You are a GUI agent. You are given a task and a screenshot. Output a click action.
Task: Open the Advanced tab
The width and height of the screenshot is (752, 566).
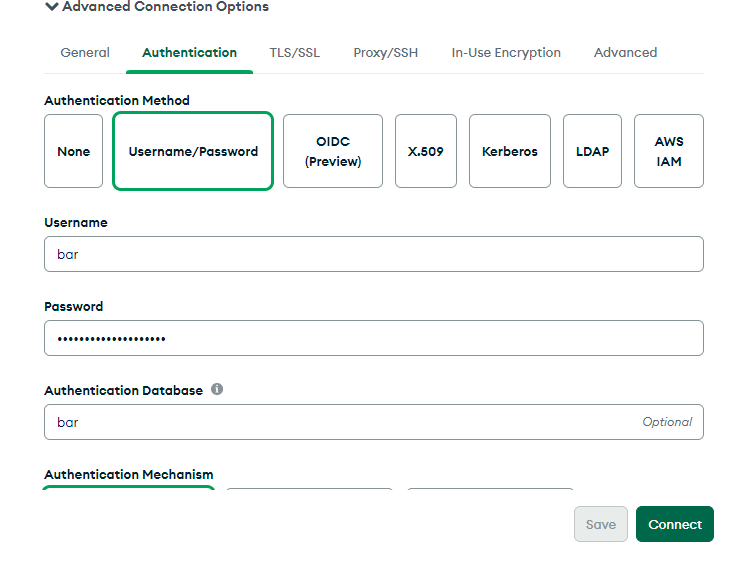point(625,53)
